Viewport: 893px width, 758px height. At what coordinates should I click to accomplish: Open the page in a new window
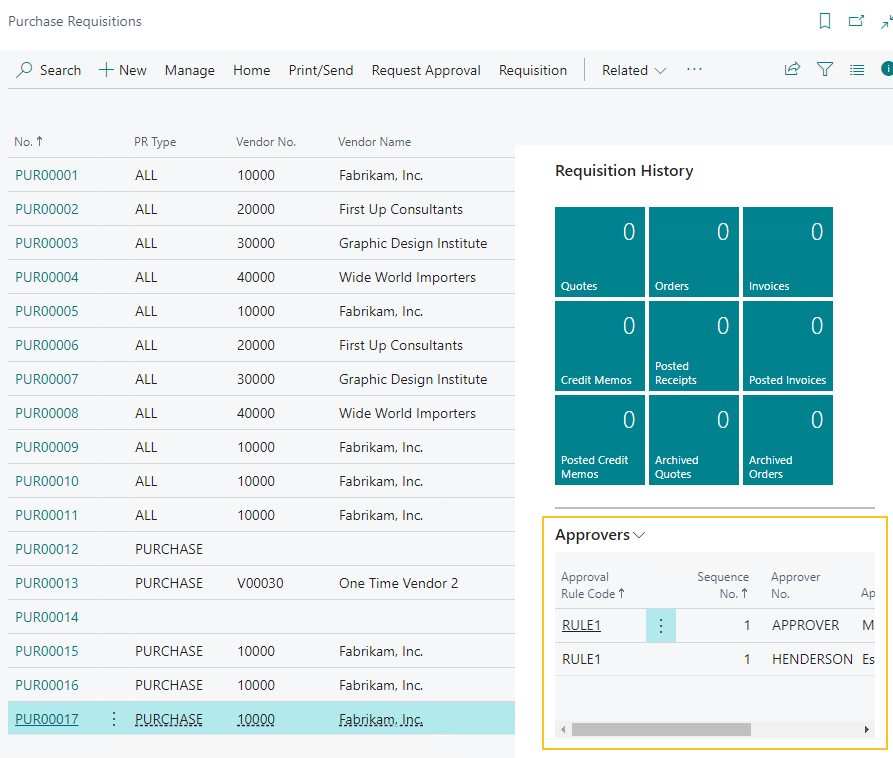pyautogui.click(x=853, y=21)
